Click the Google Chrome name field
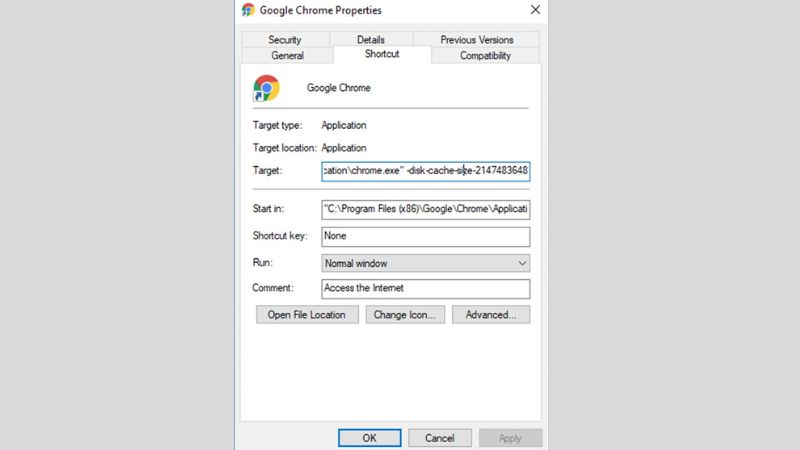This screenshot has width=800, height=450. tap(339, 88)
